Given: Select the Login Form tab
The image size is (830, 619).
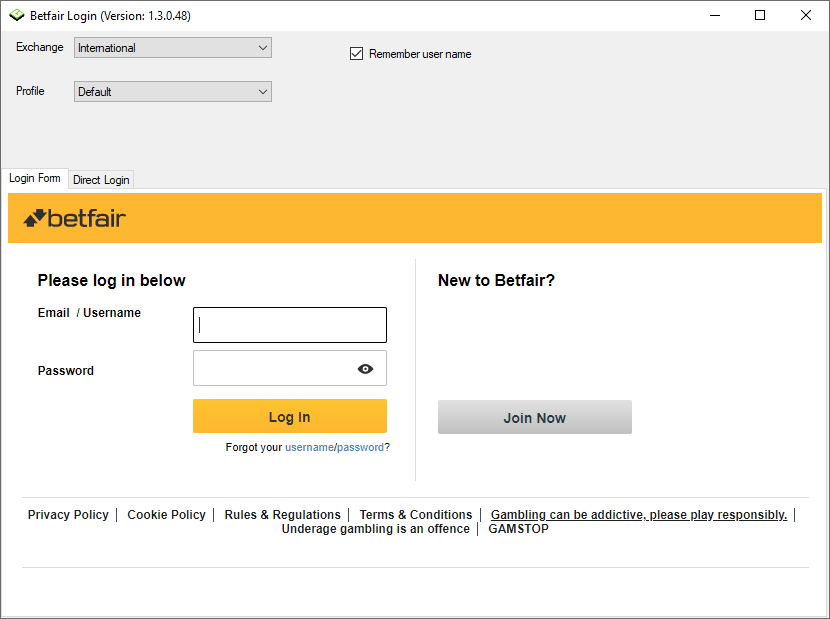Looking at the screenshot, I should [35, 178].
